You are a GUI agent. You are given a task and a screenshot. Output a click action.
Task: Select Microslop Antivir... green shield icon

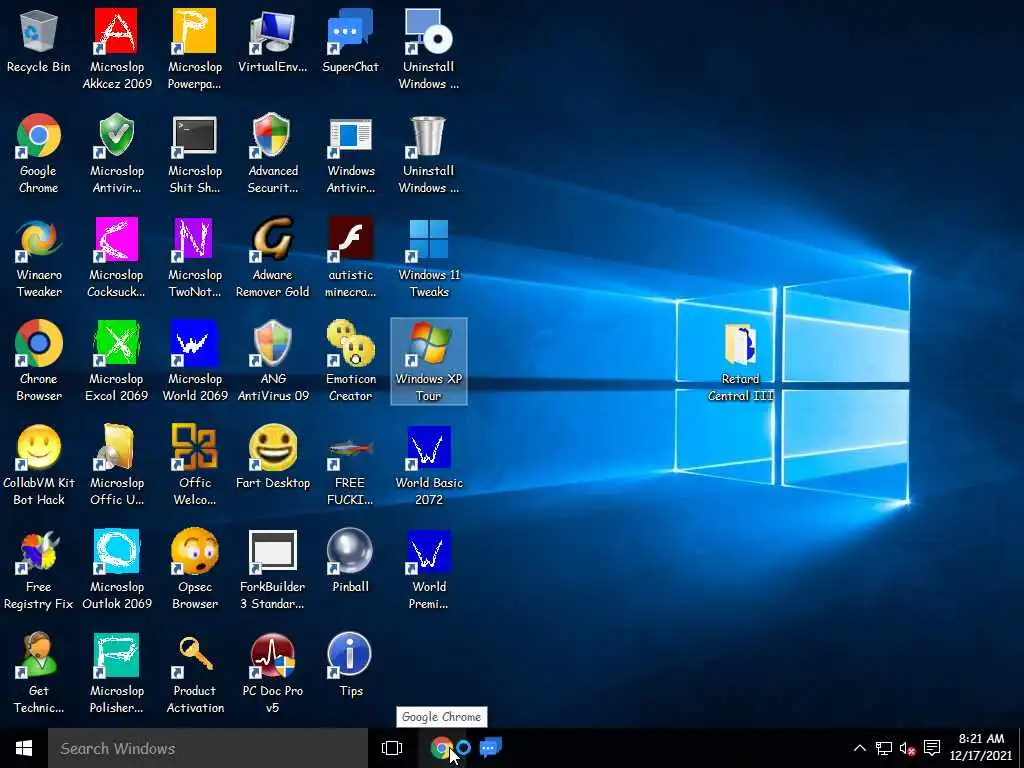117,153
